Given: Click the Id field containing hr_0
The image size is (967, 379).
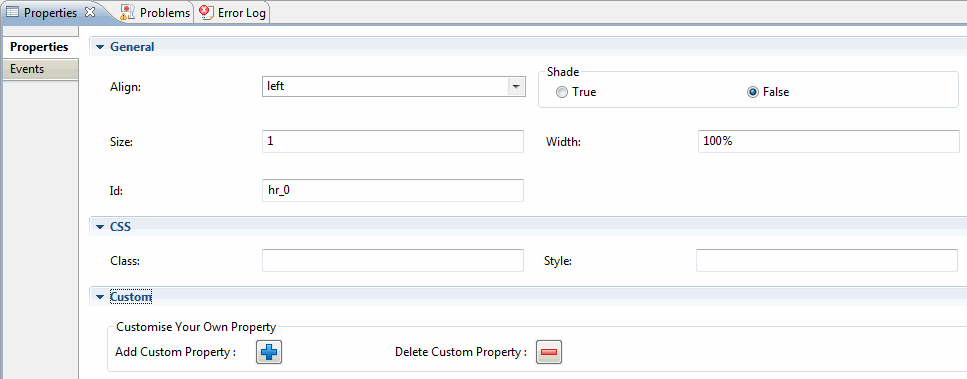Looking at the screenshot, I should coord(393,190).
